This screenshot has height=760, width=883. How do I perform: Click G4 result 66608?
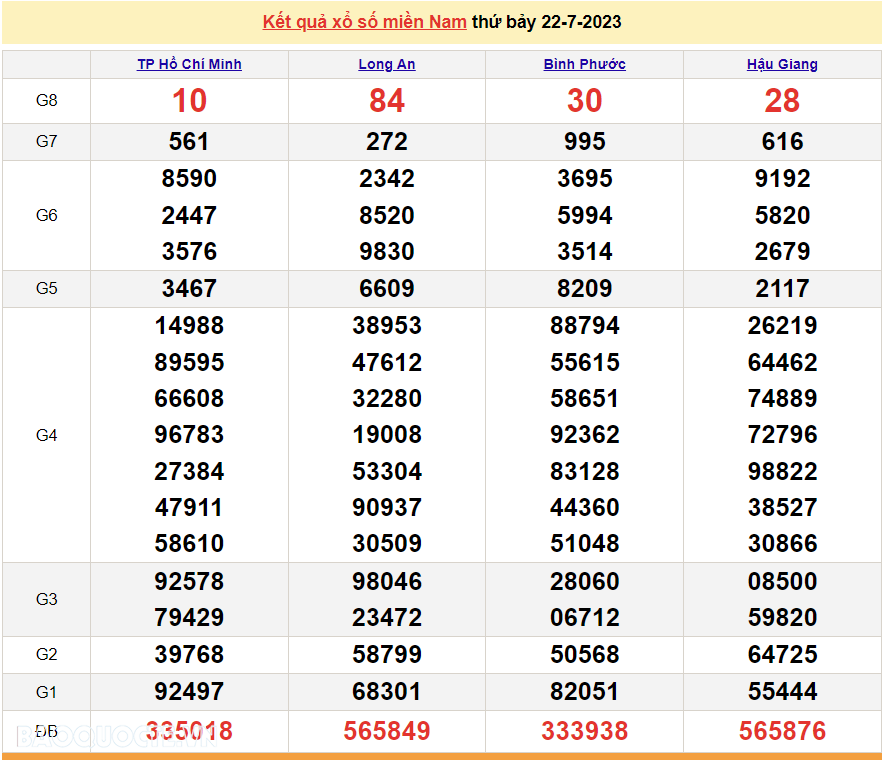click(189, 398)
